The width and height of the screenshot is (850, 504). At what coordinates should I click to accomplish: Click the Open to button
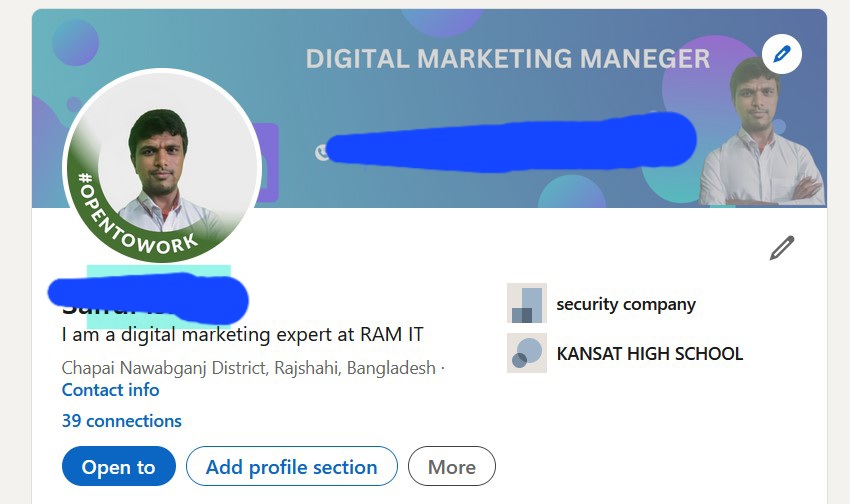click(x=119, y=466)
